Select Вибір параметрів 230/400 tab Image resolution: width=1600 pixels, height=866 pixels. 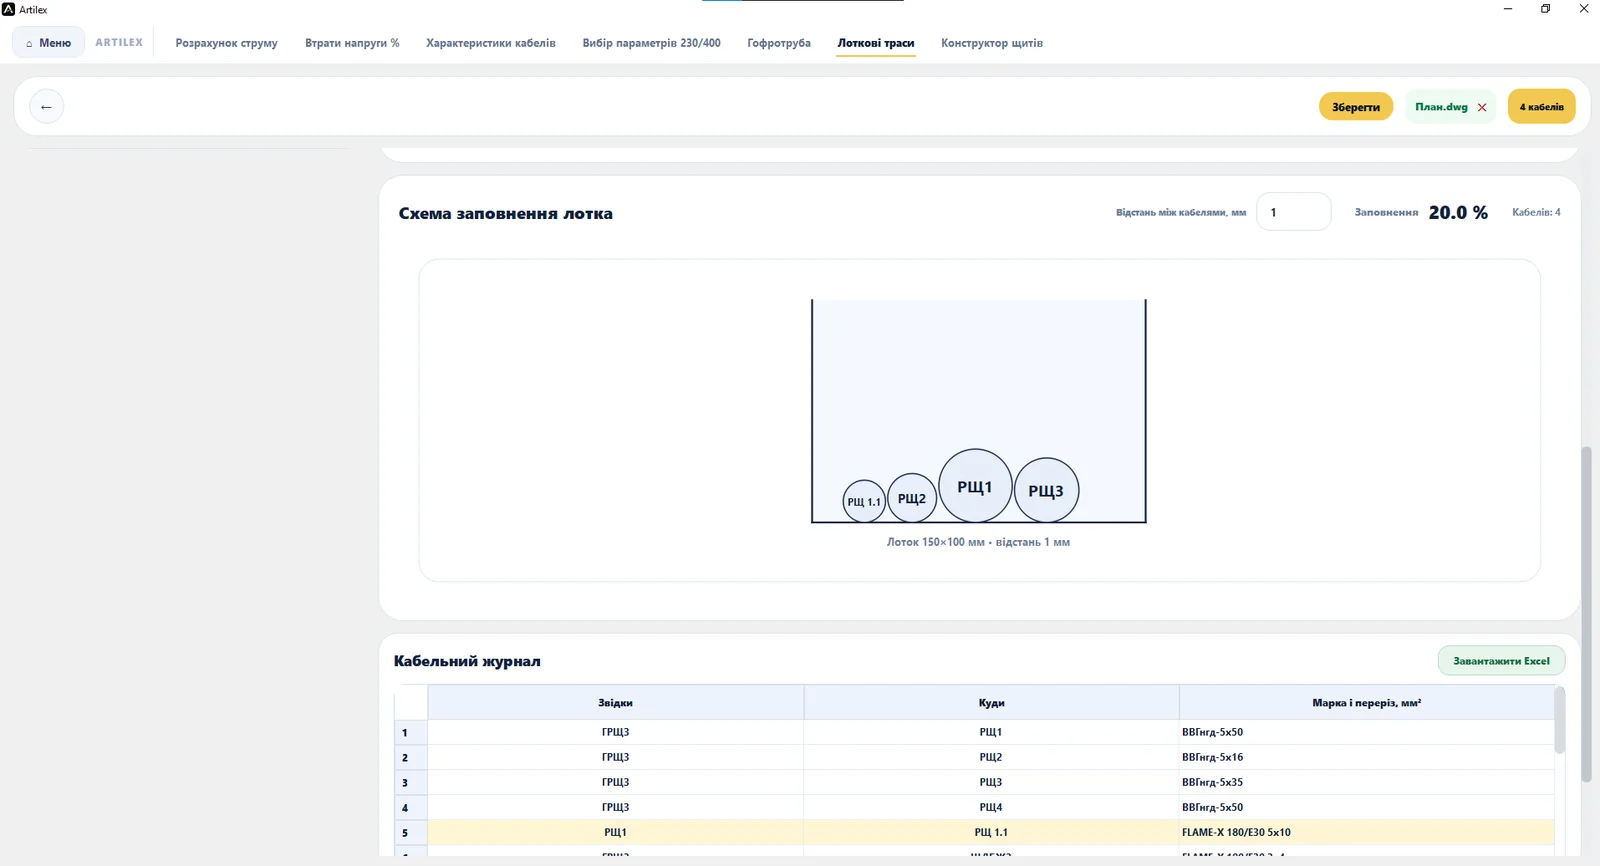(x=651, y=43)
